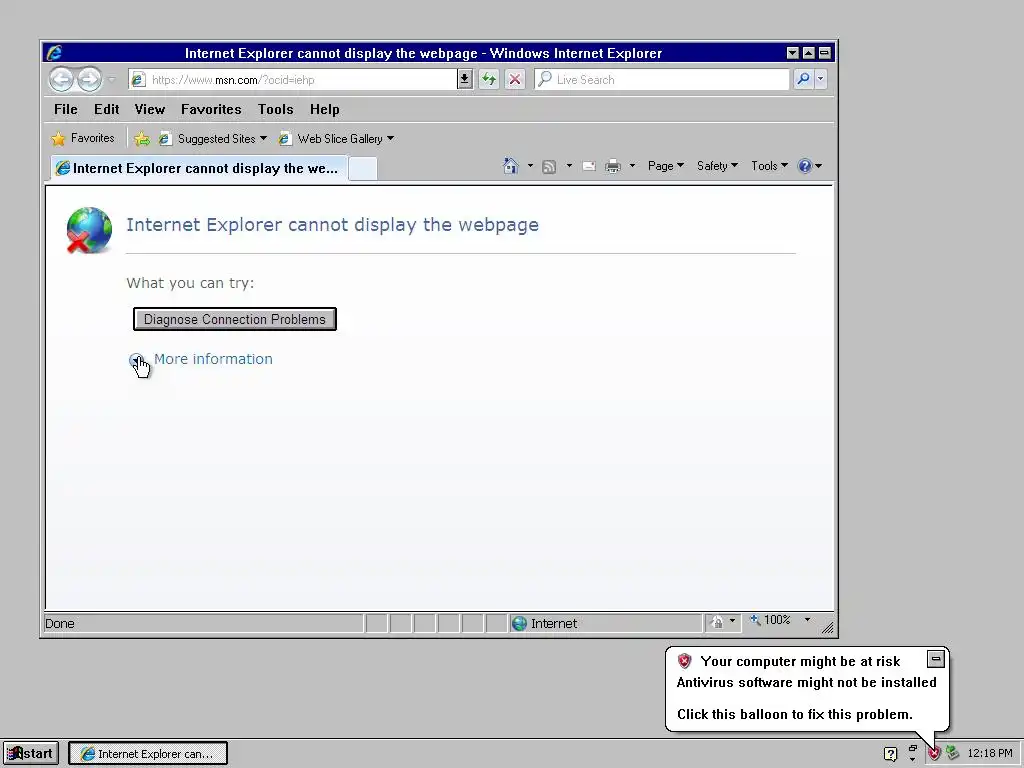This screenshot has height=768, width=1024.
Task: Click the address bar containing msn.com URL
Action: (x=292, y=80)
